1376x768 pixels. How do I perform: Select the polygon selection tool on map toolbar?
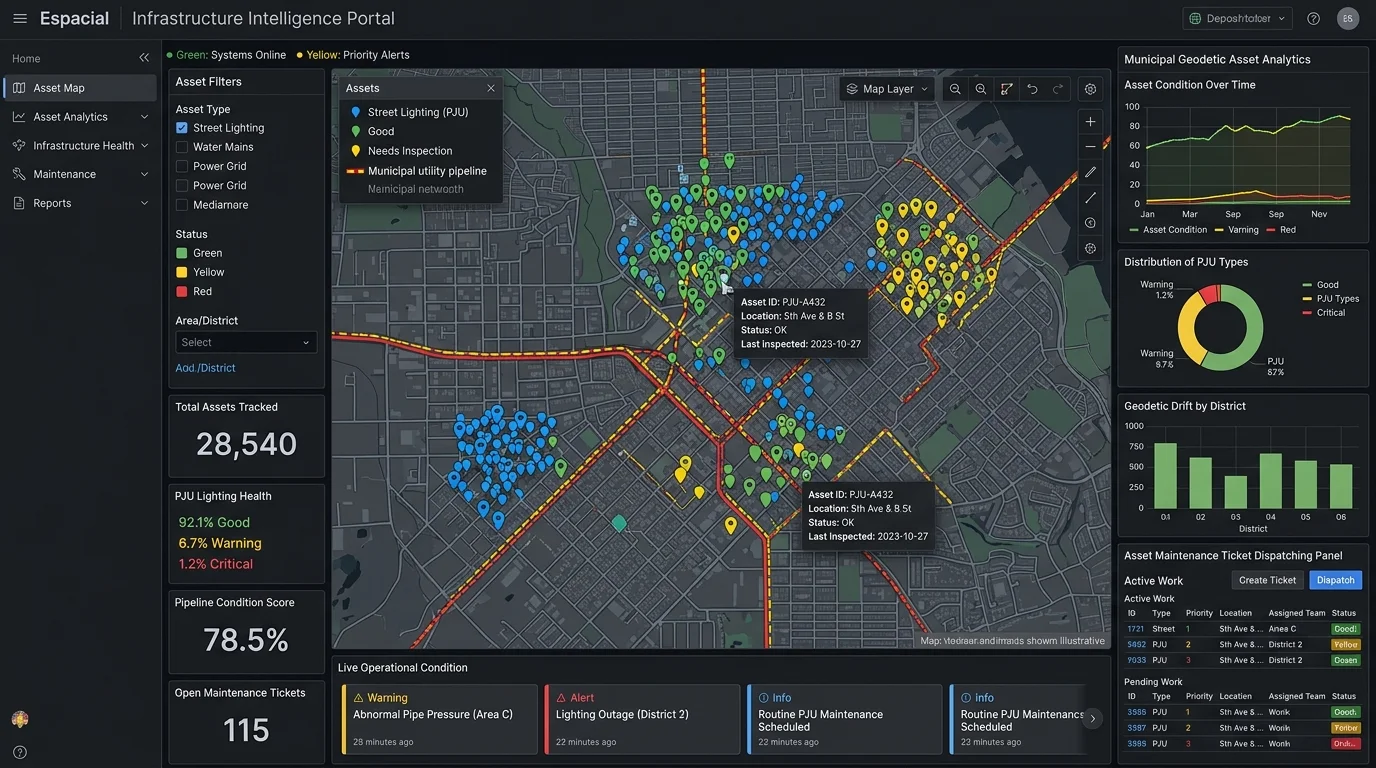(x=1007, y=89)
